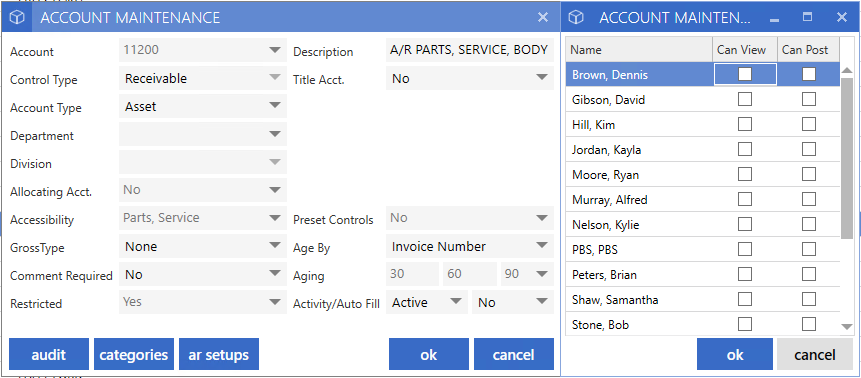
Task: Open the Age By dropdown
Action: click(542, 247)
